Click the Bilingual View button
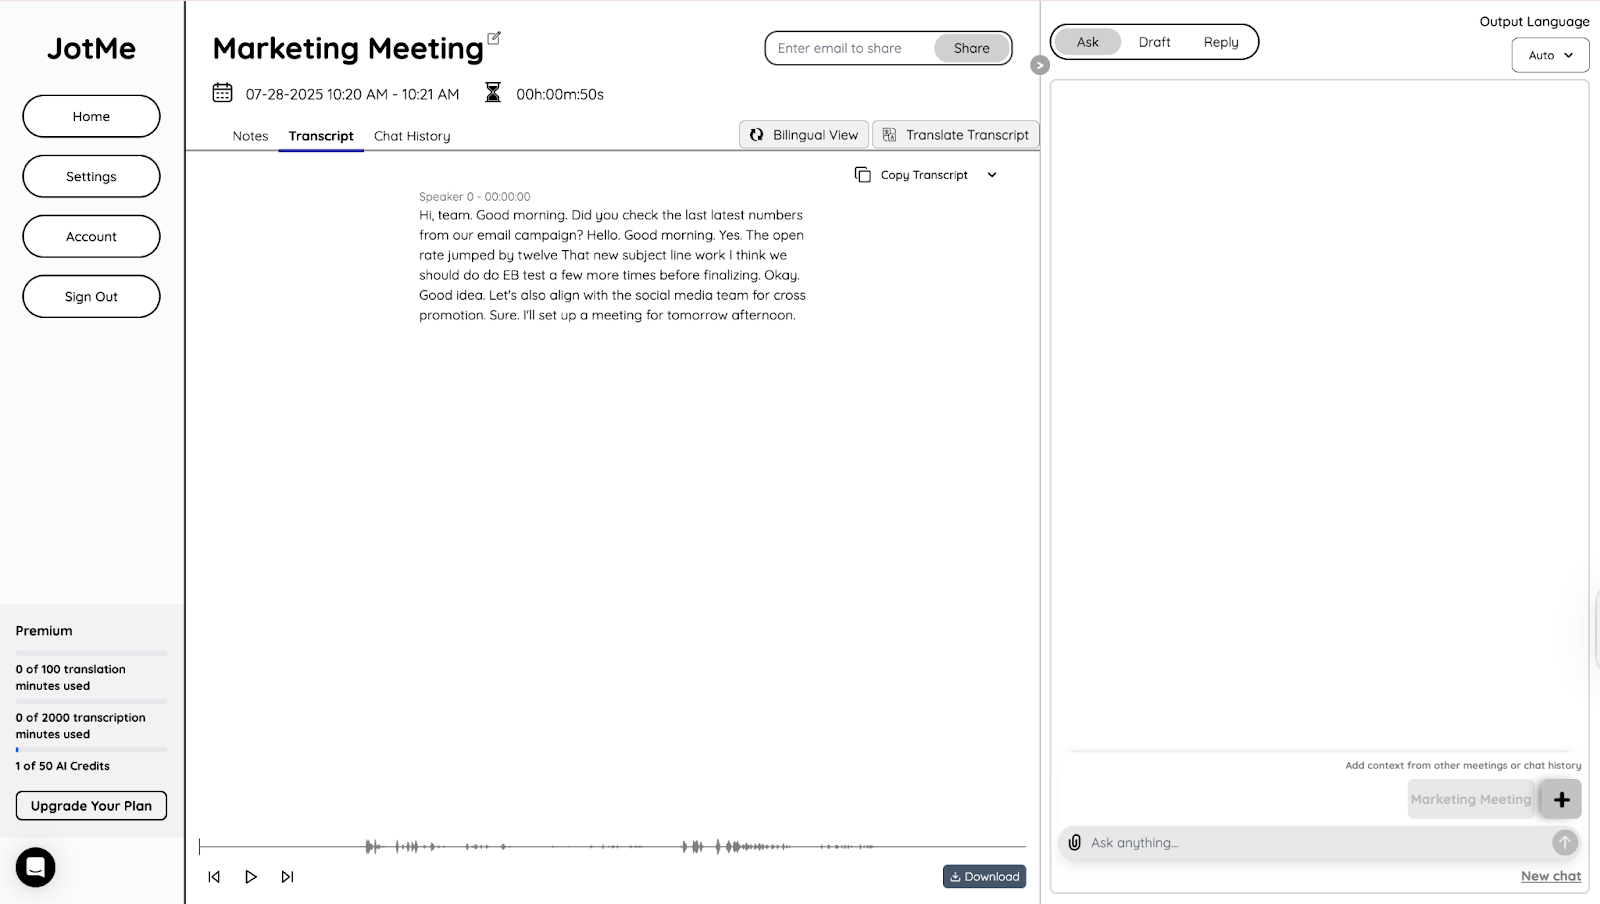 point(804,135)
